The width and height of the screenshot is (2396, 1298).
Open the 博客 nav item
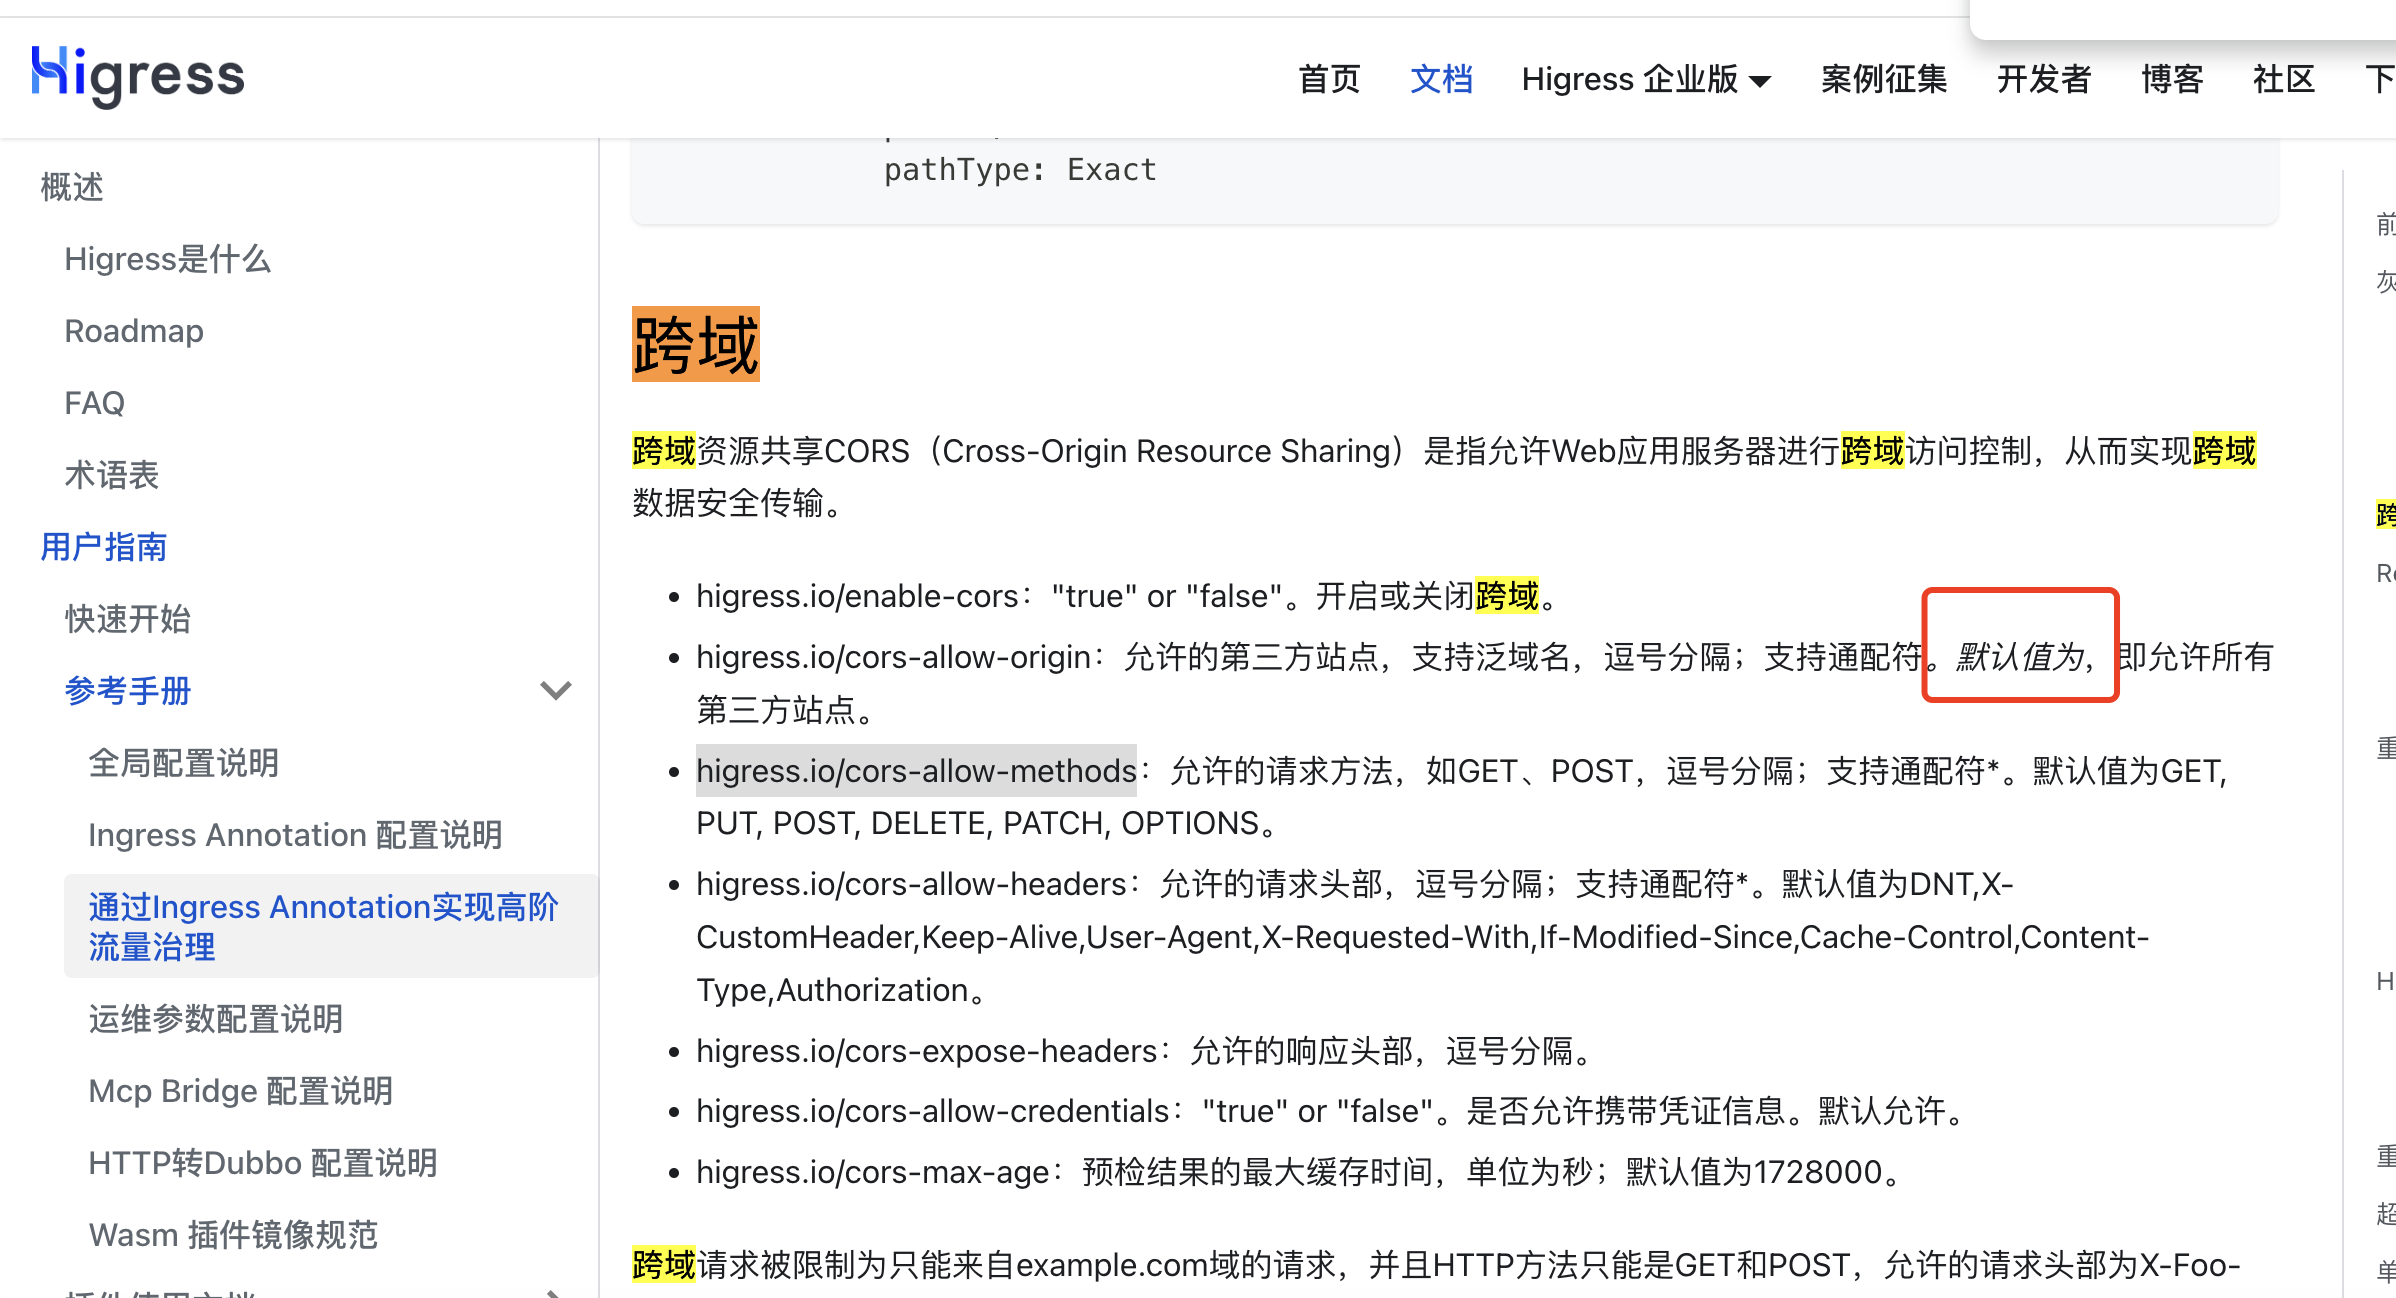[x=2172, y=79]
